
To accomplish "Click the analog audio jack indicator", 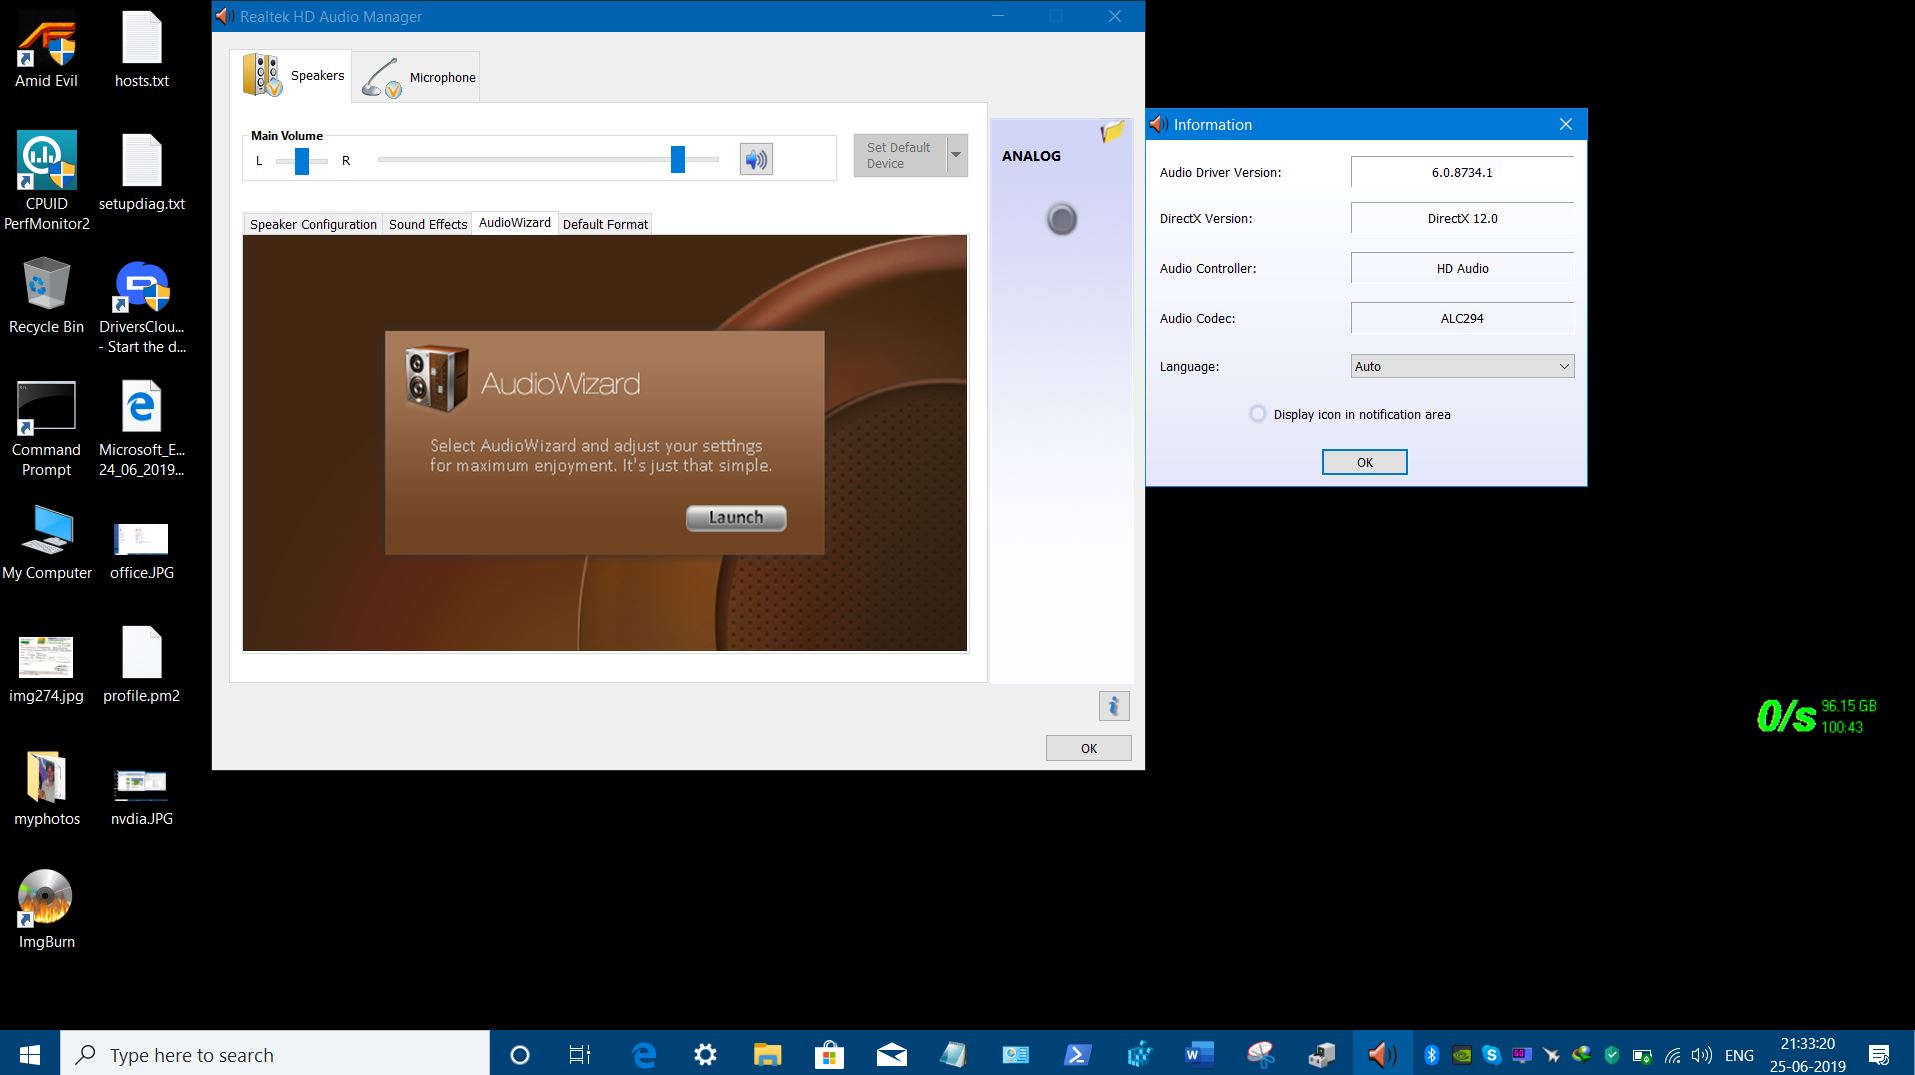I will [x=1062, y=219].
